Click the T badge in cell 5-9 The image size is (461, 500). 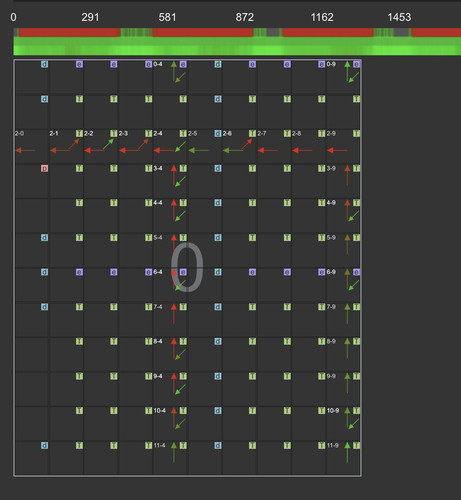pyautogui.click(x=356, y=238)
